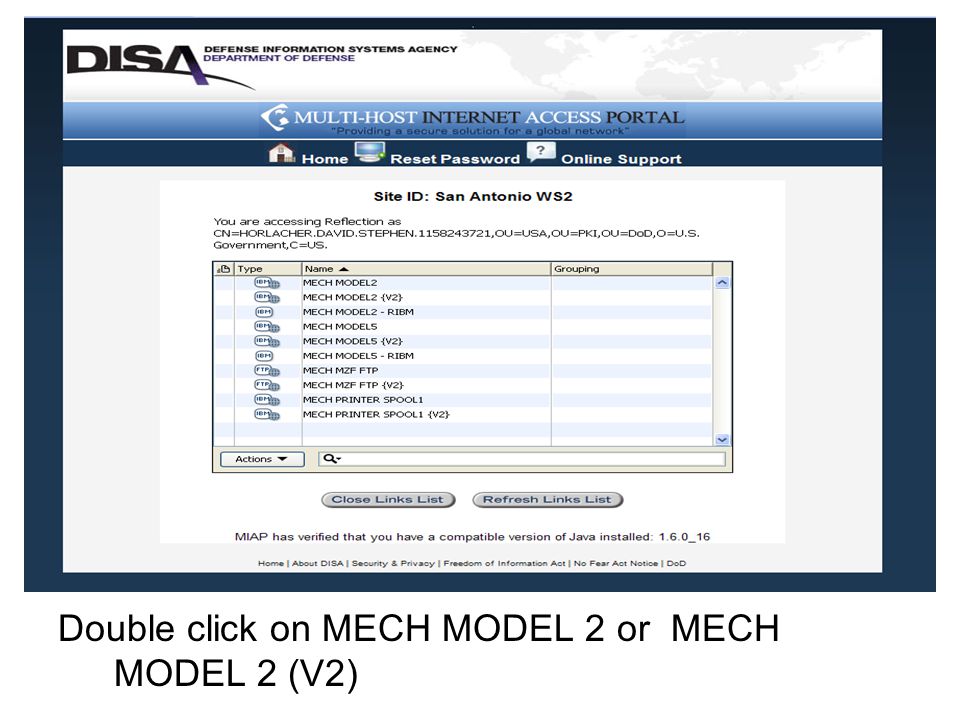Click the Reset Password monitor icon
960x720 pixels.
(x=370, y=152)
